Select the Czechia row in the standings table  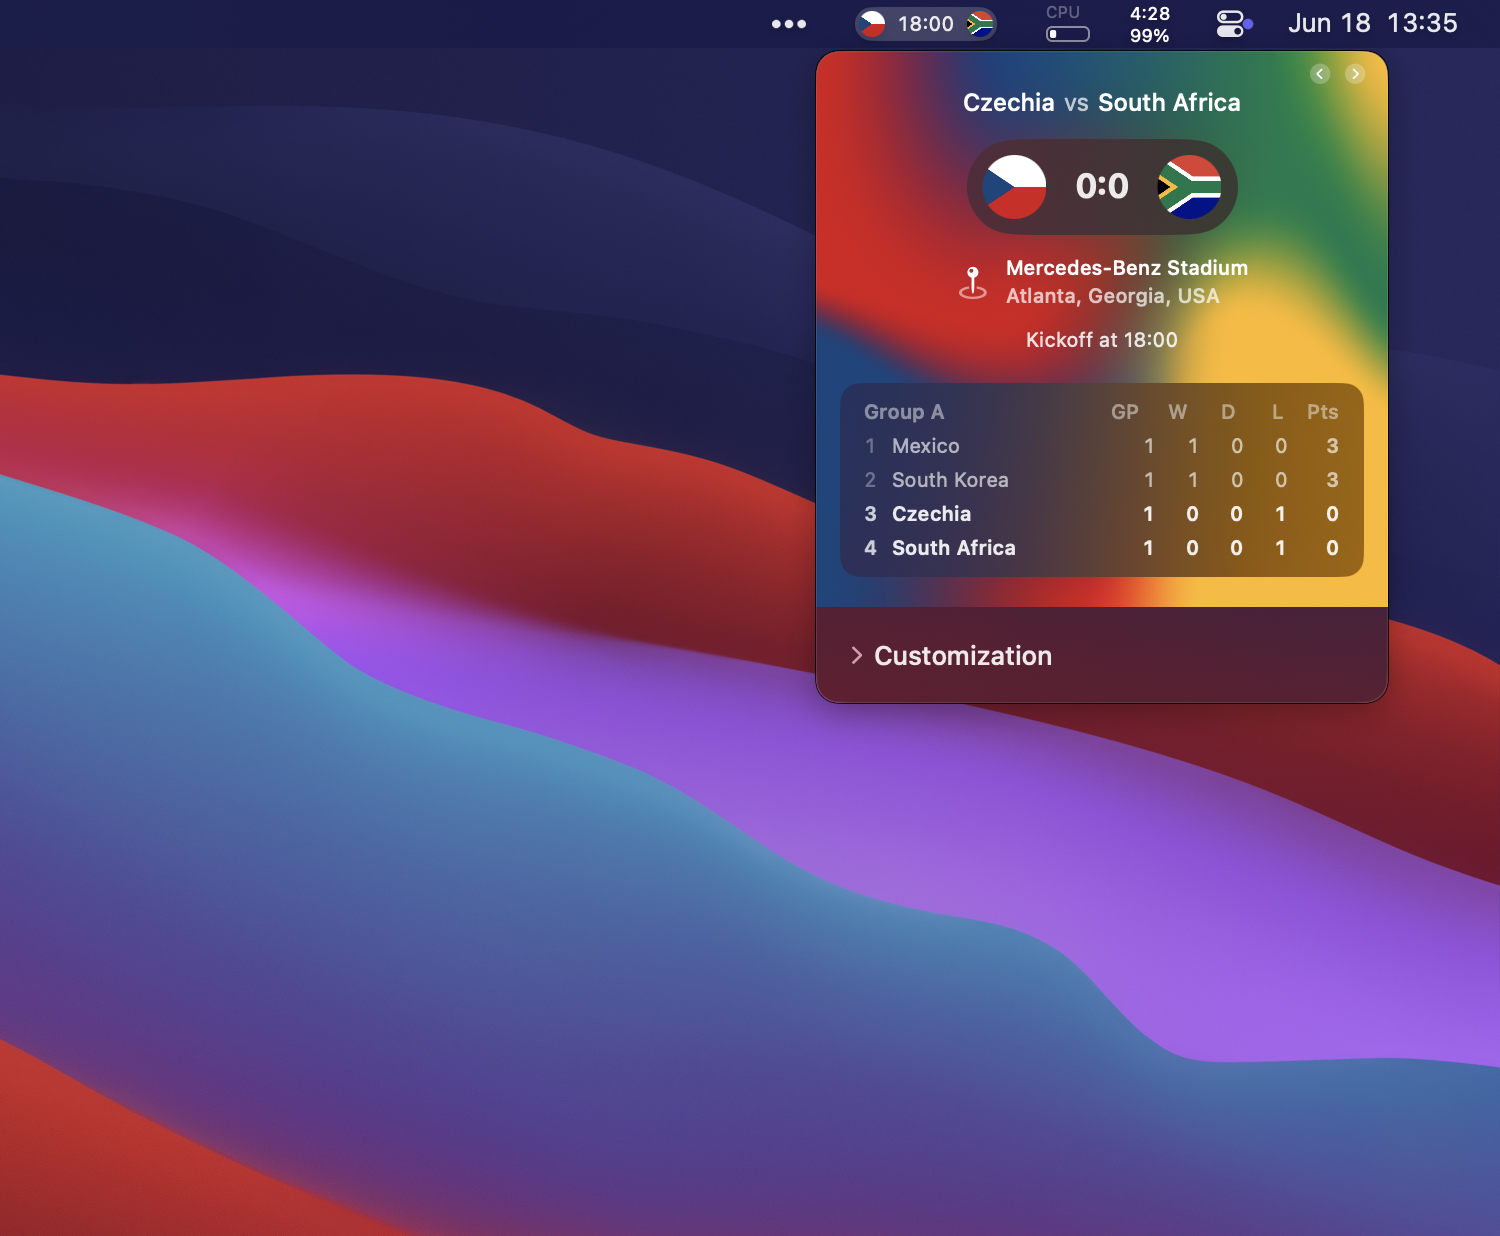coord(1102,514)
